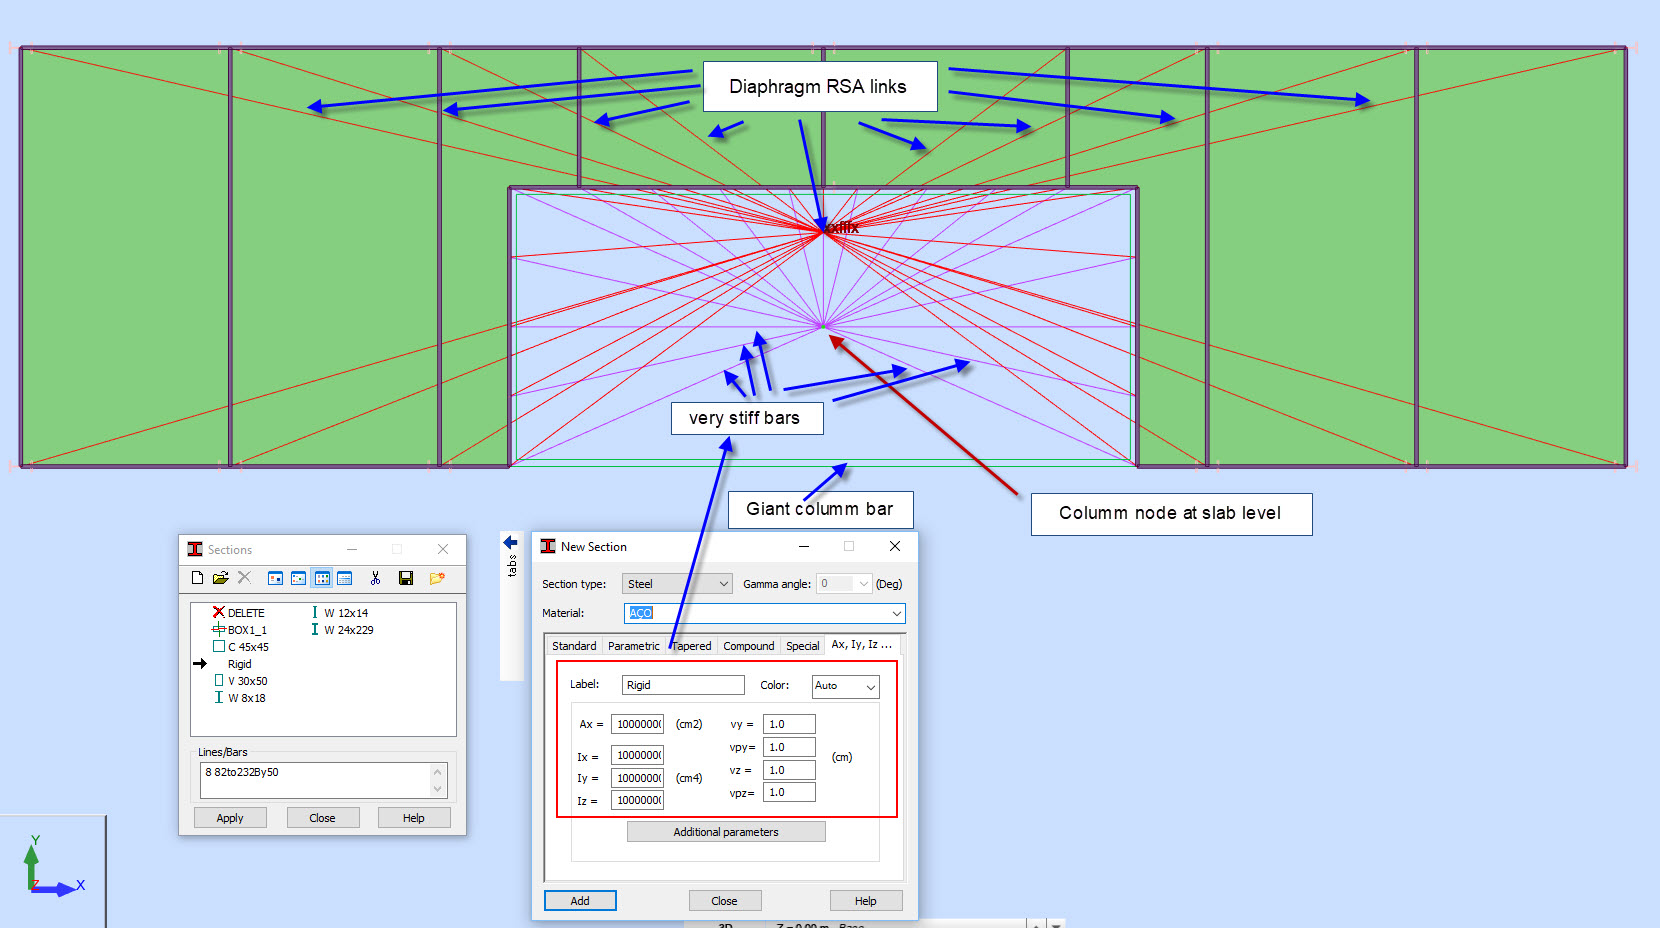Toggle small icons view mode
The width and height of the screenshot is (1660, 928).
[299, 578]
